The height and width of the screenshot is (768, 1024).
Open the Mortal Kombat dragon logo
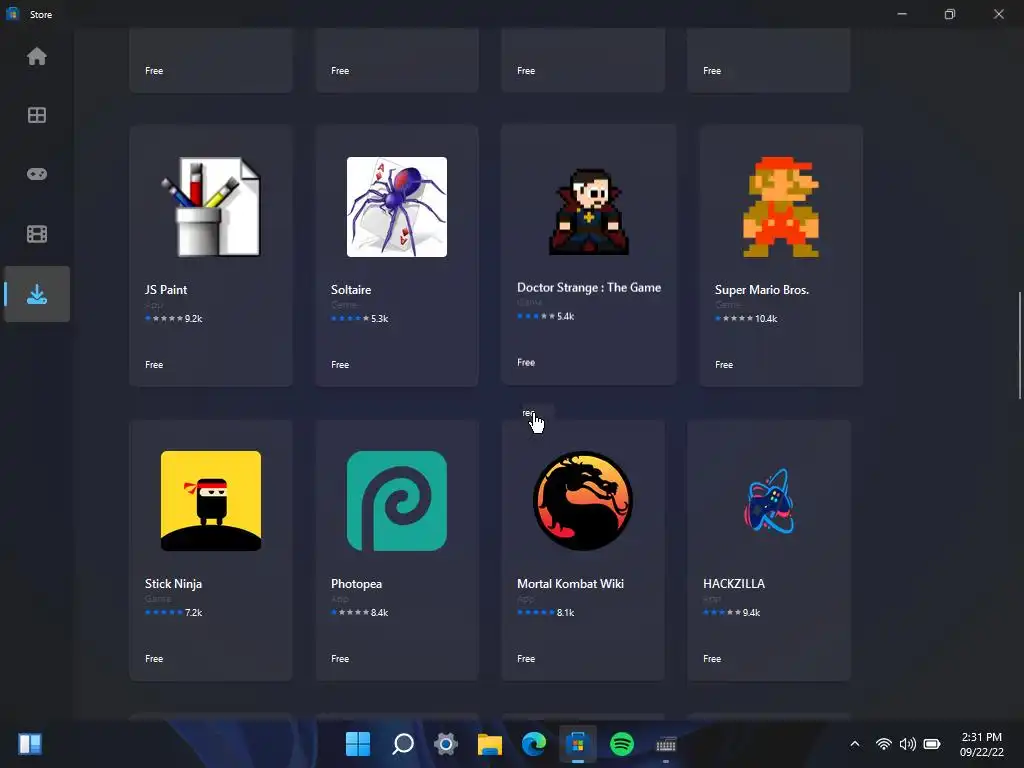click(x=583, y=501)
